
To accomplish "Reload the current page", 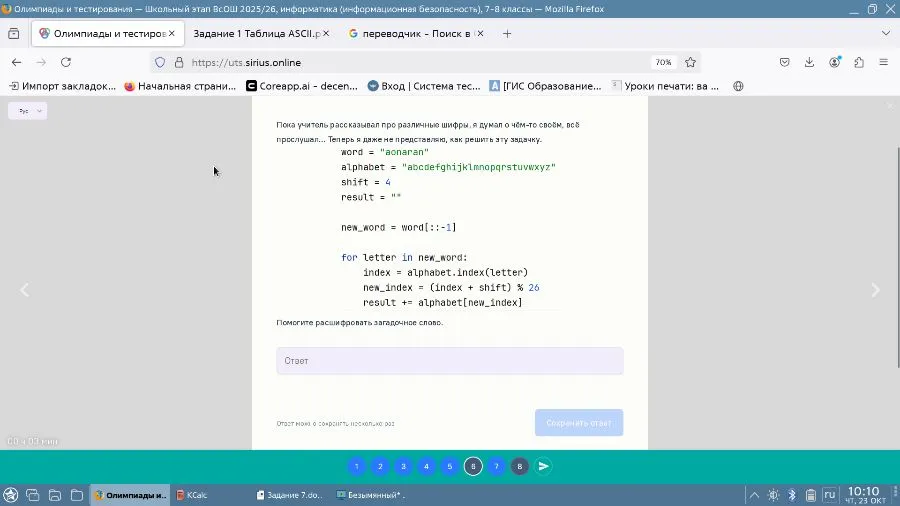I will [66, 63].
